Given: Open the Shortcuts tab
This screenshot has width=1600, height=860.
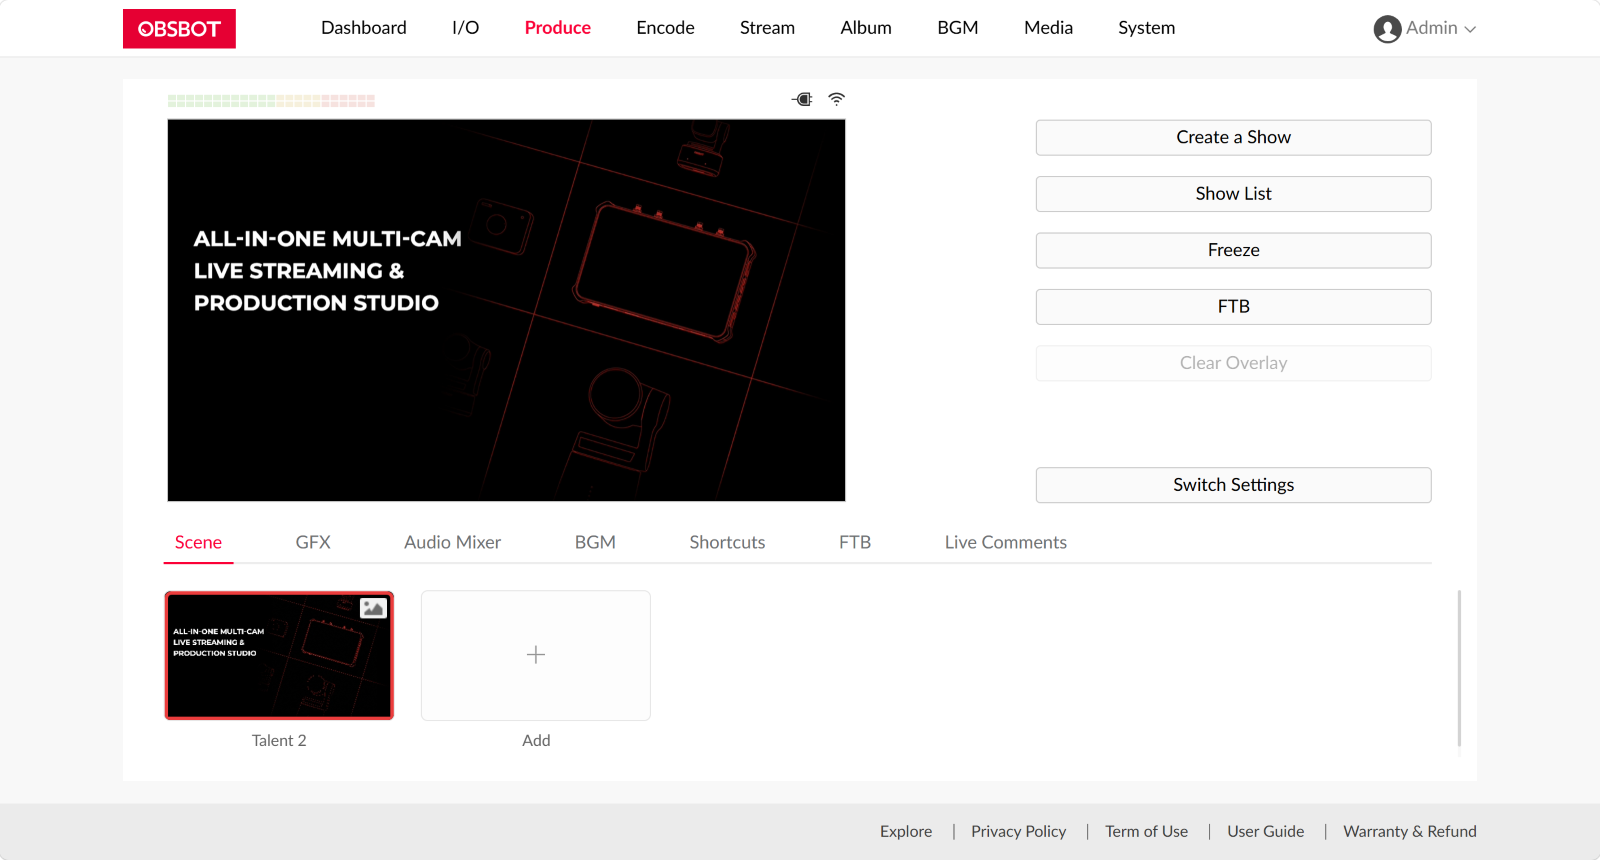Looking at the screenshot, I should click(727, 542).
